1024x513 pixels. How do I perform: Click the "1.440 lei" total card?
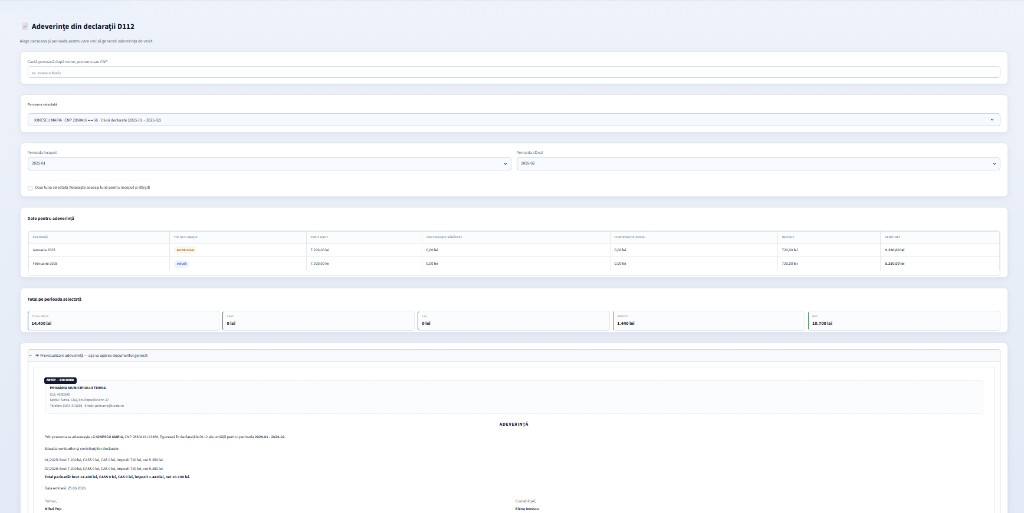coord(709,320)
